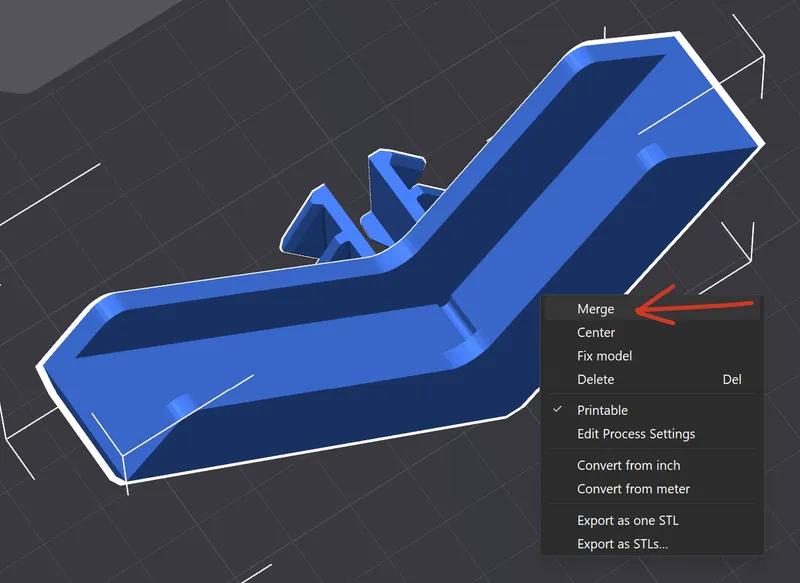Click the Del shortcut label next to Delete

732,380
